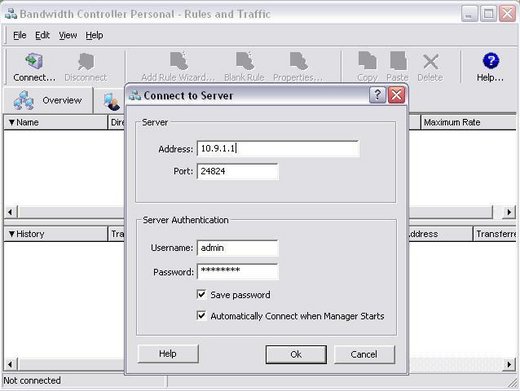Click the Username input field

(238, 248)
